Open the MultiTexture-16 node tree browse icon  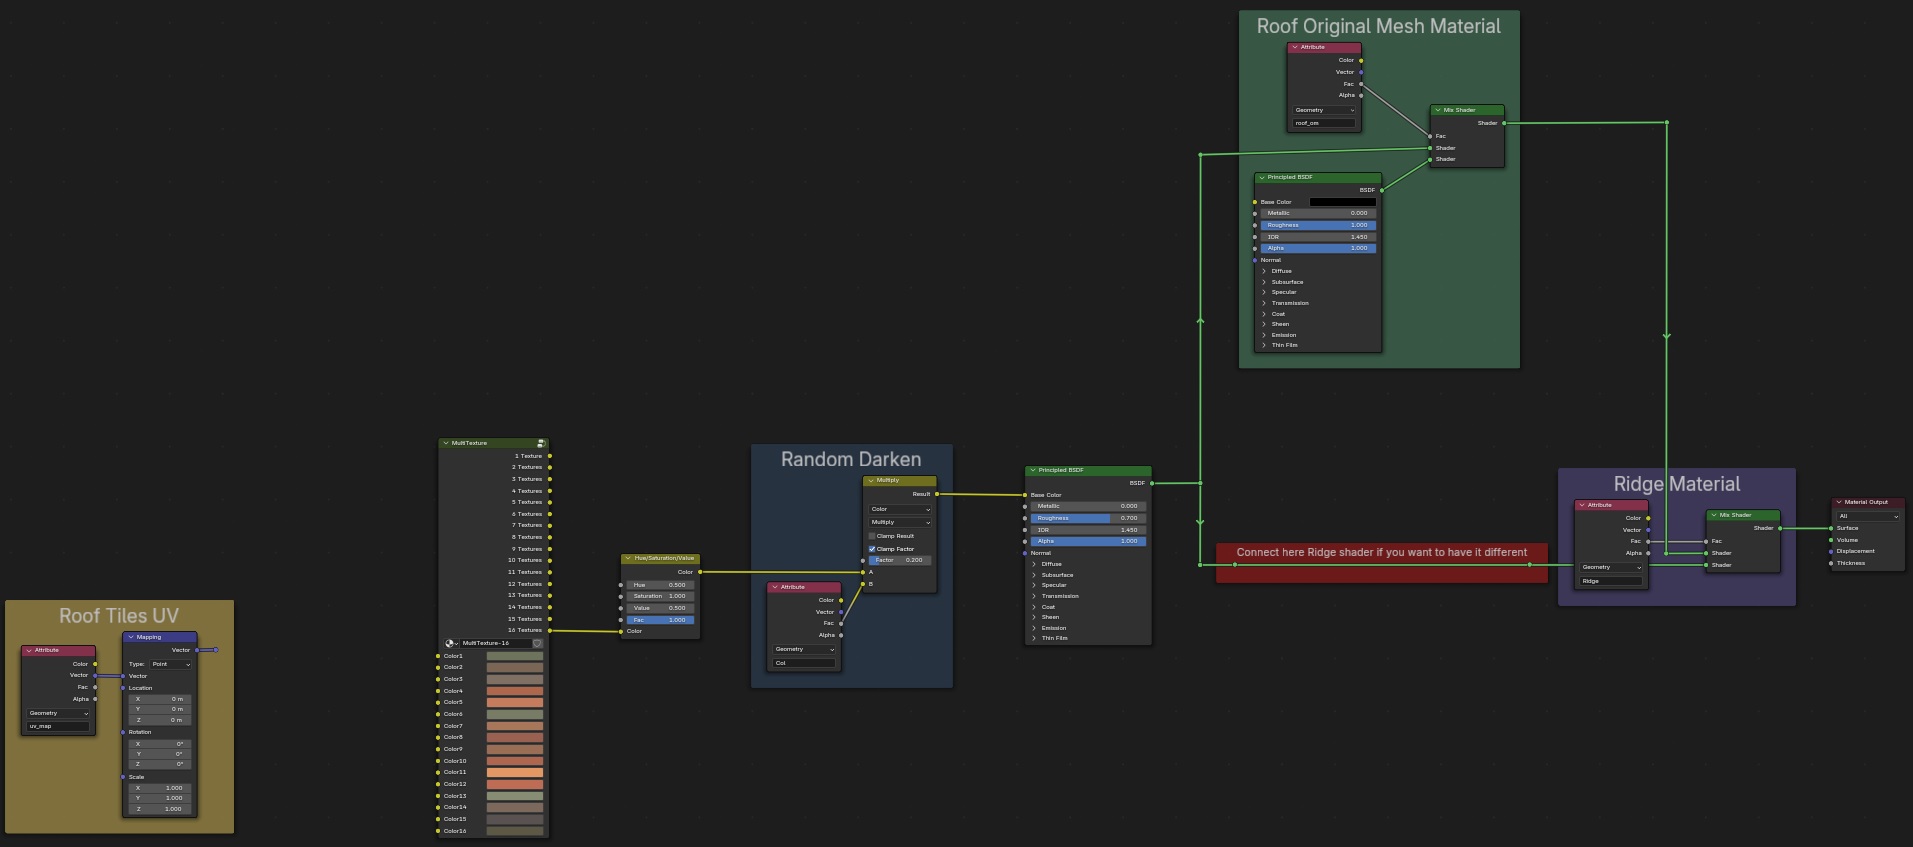coord(451,643)
